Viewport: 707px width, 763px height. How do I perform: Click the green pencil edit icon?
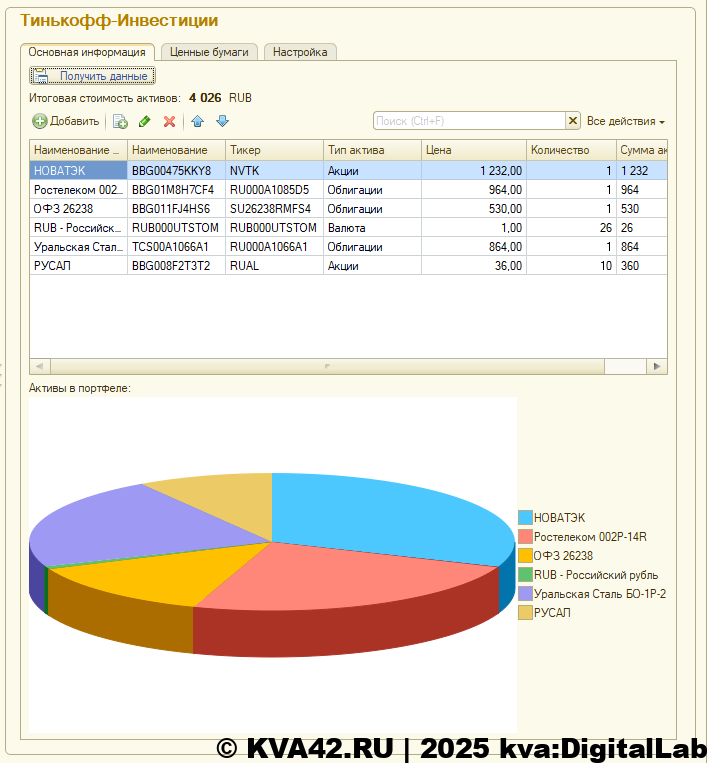(x=145, y=121)
